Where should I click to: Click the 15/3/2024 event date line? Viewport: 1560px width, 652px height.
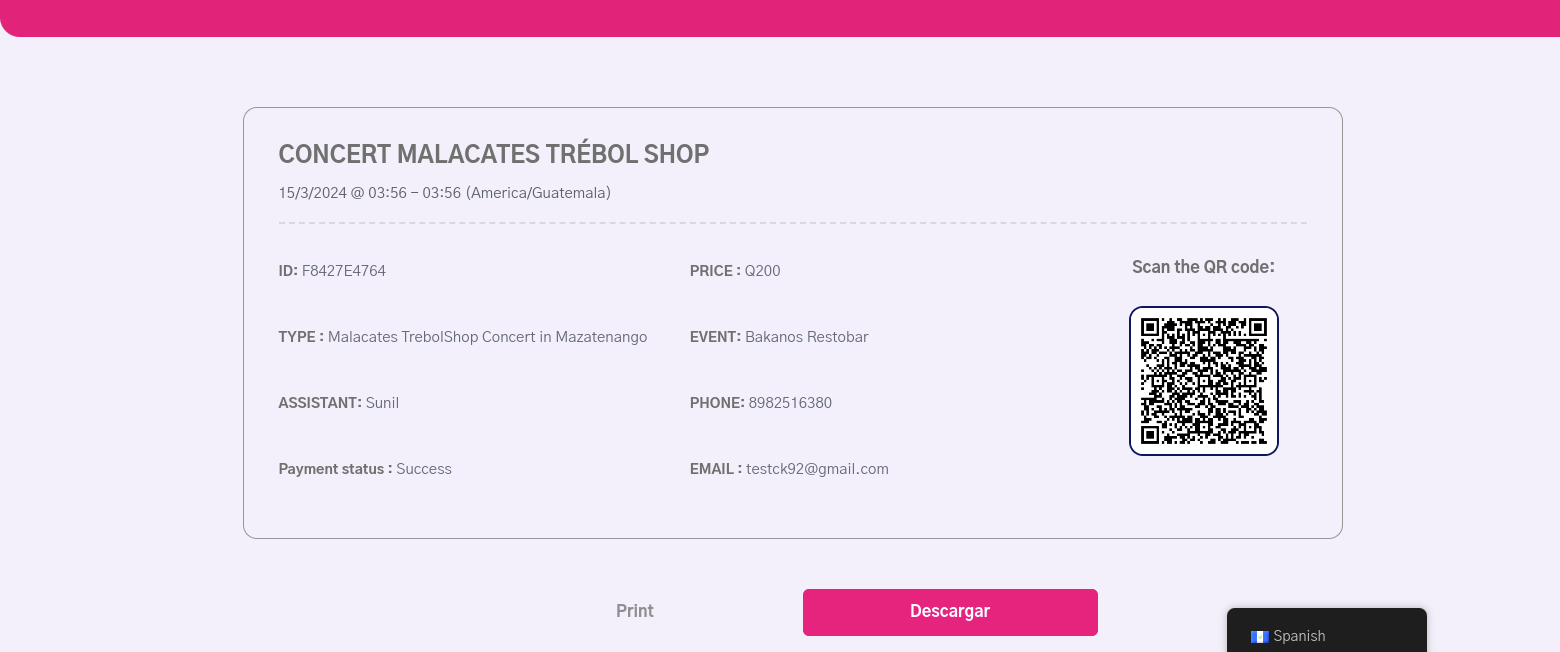(444, 193)
